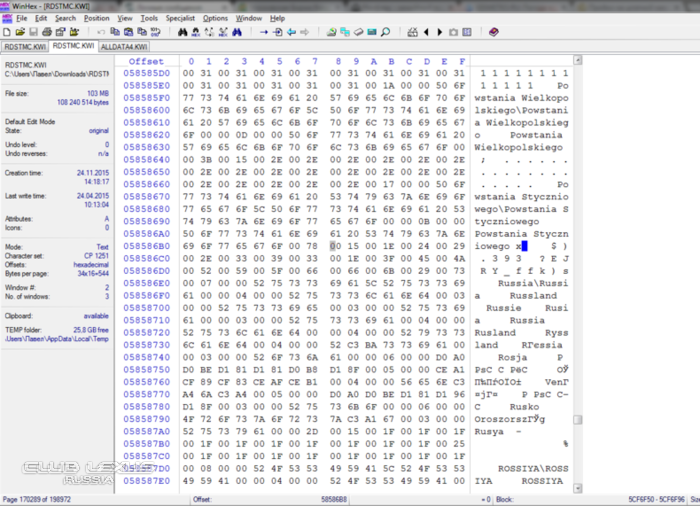Viewport: 700px width, 506px height.
Task: Click the purple Help book icon
Action: pos(493,32)
